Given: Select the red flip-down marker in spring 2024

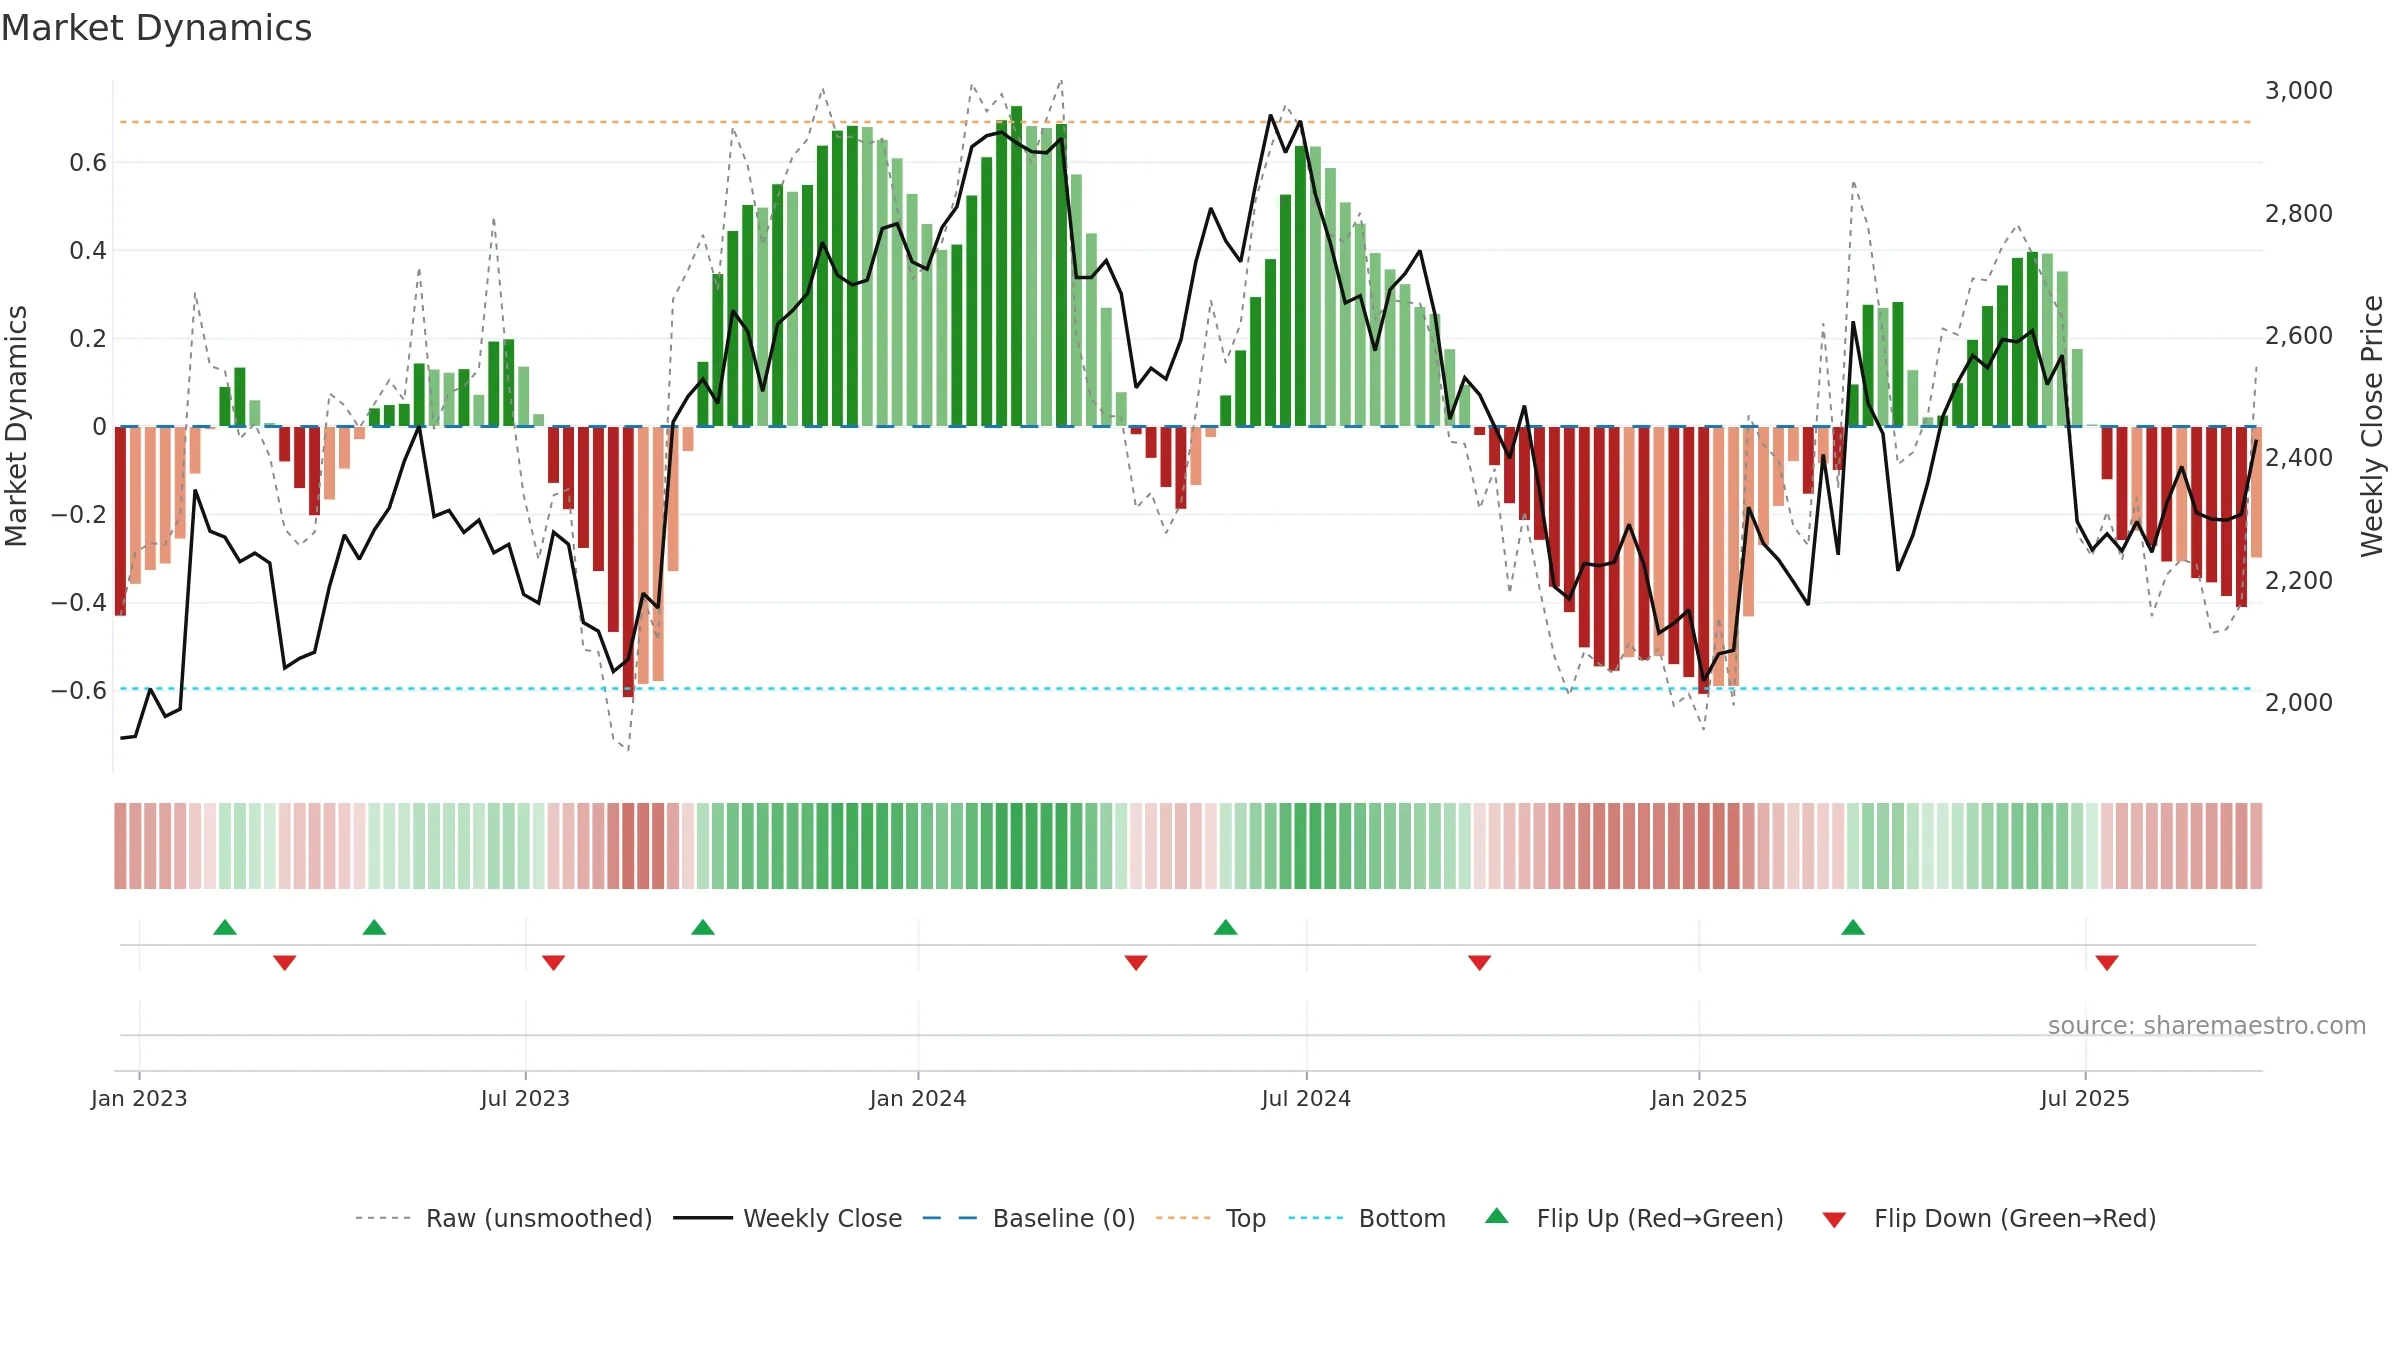Looking at the screenshot, I should 1136,963.
